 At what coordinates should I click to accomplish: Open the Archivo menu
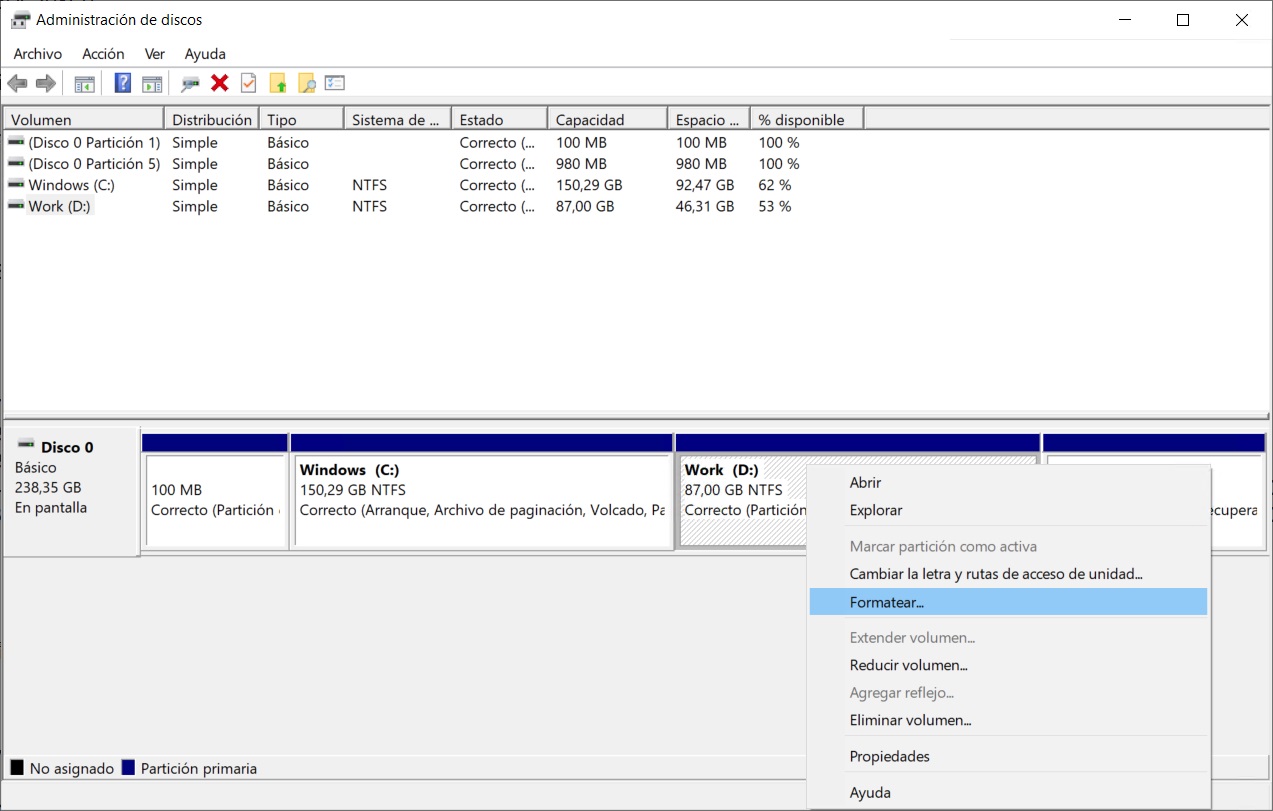[37, 54]
